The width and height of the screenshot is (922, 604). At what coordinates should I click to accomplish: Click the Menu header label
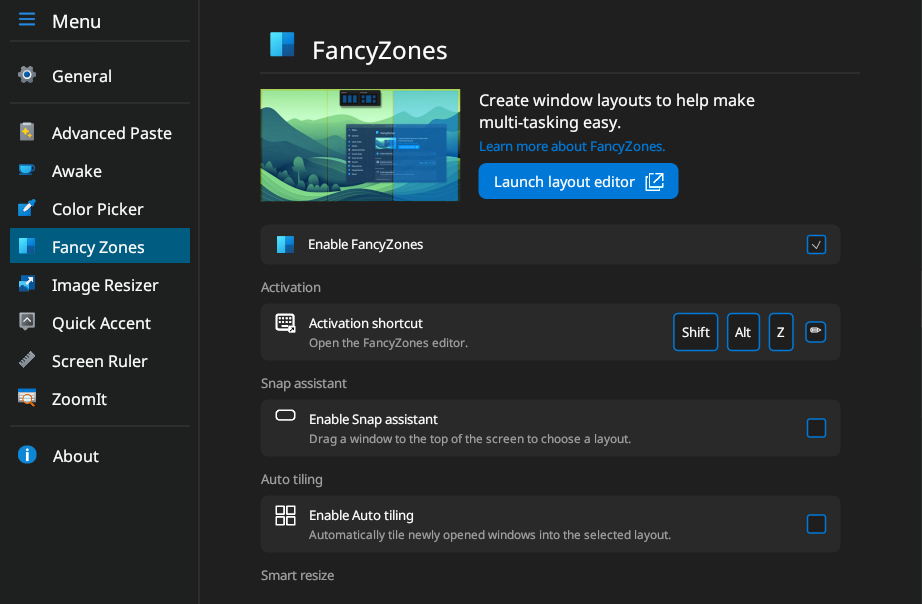click(x=76, y=21)
